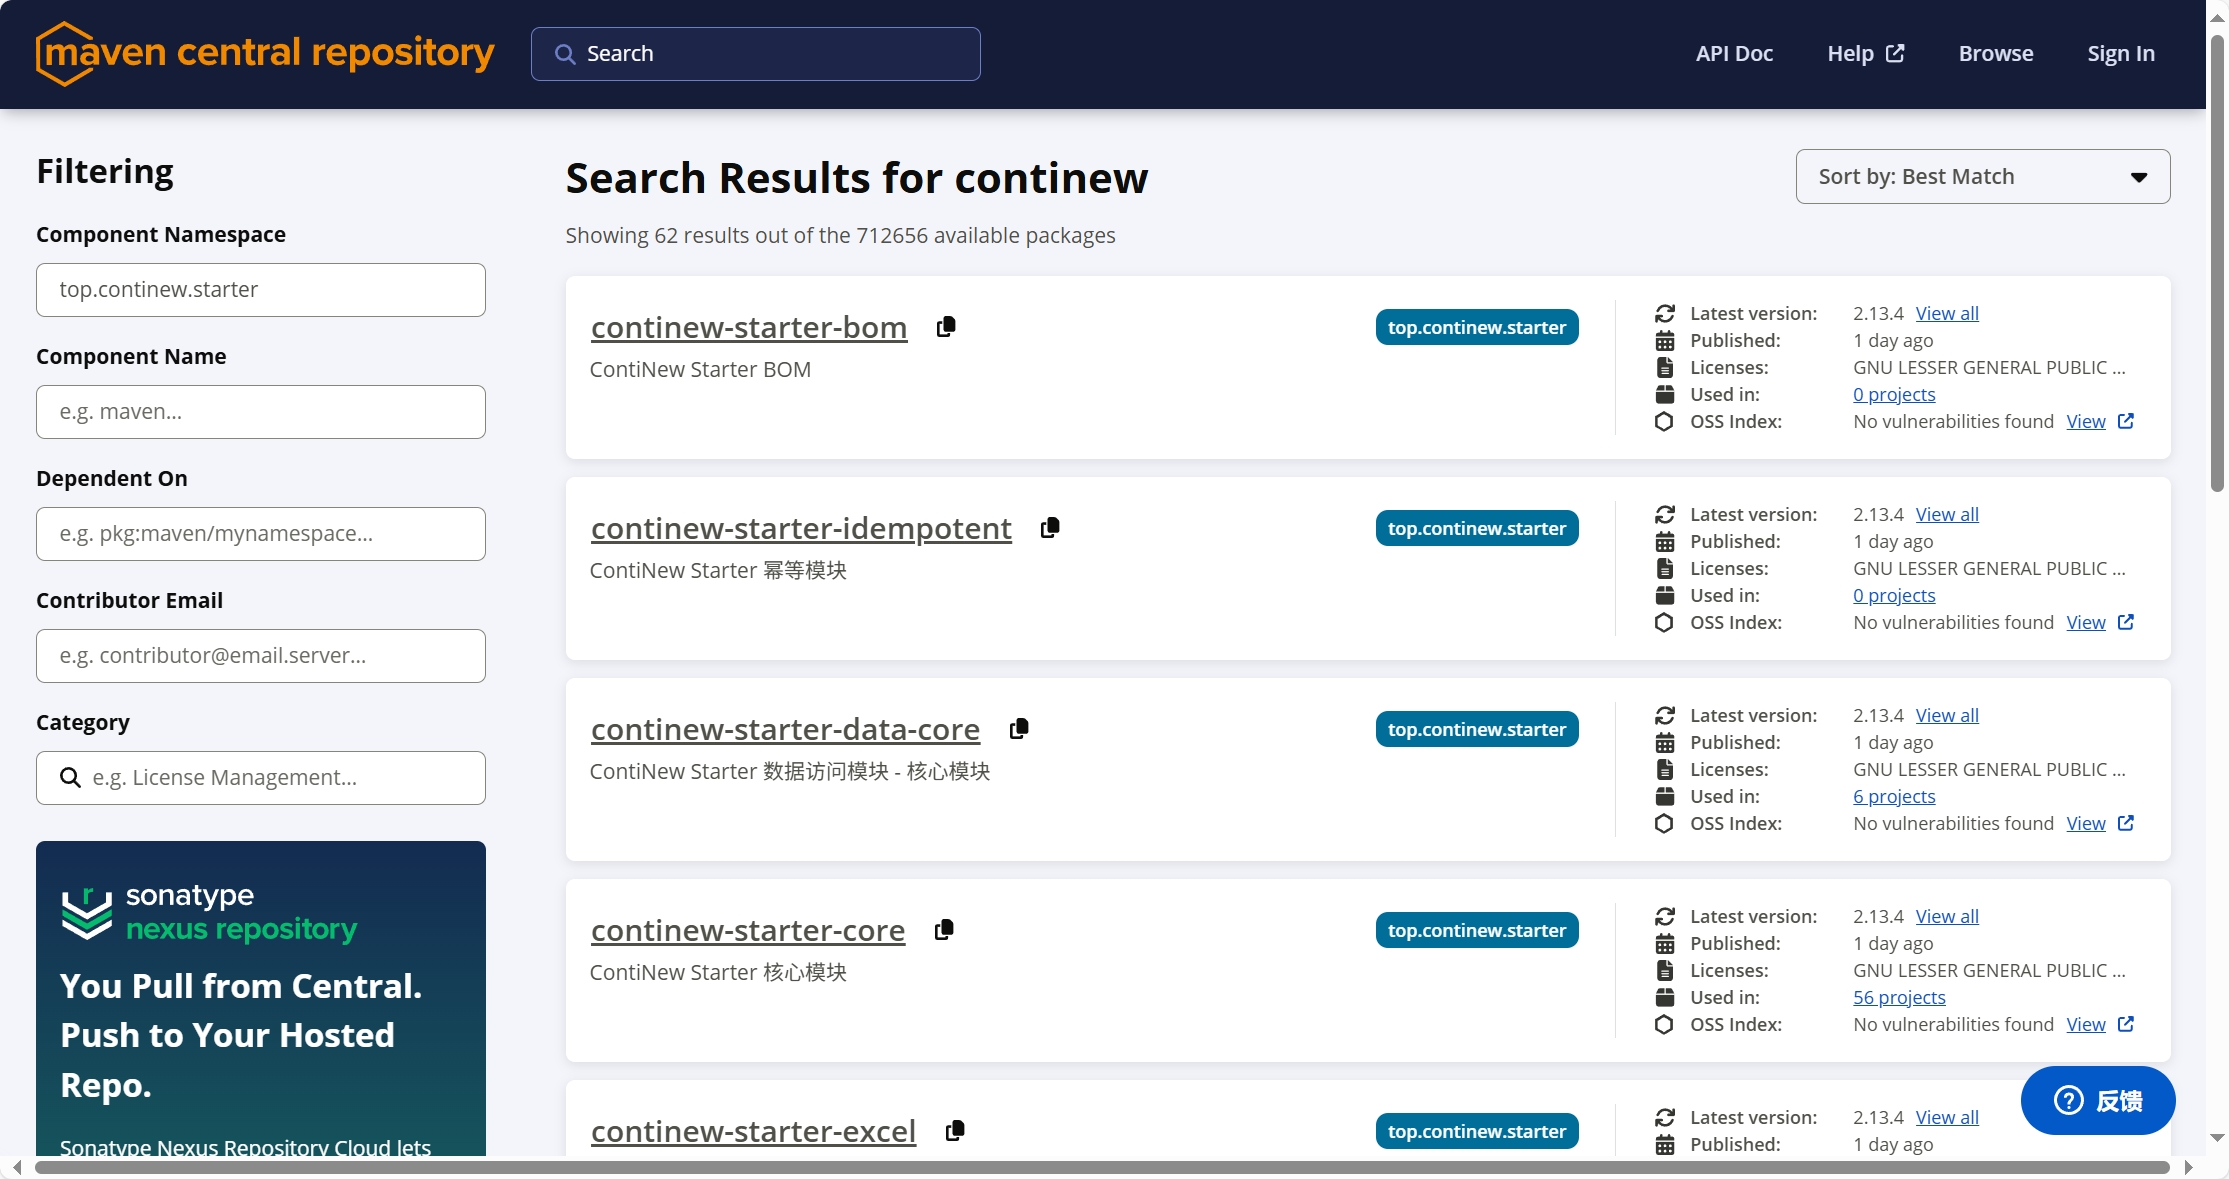Click Used in box icon for continew-starter-core
The image size is (2229, 1179).
click(x=1665, y=997)
